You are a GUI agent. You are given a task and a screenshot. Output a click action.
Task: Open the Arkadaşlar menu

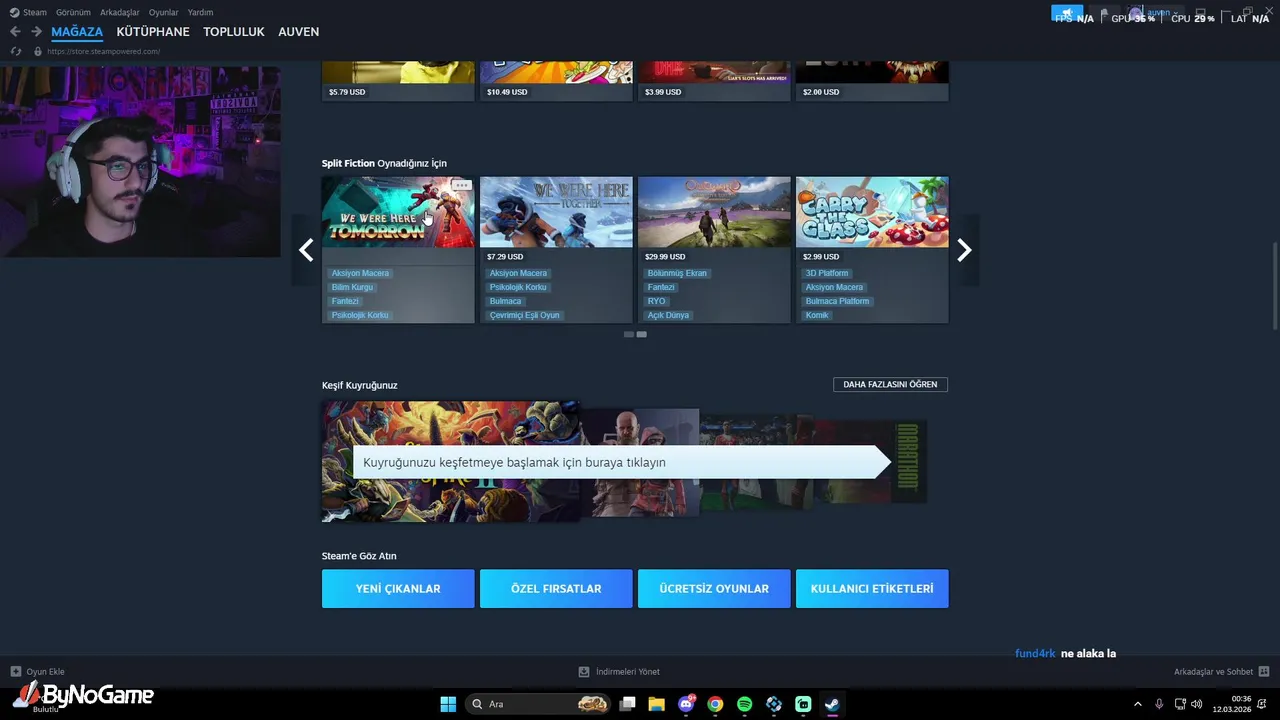[x=120, y=13]
